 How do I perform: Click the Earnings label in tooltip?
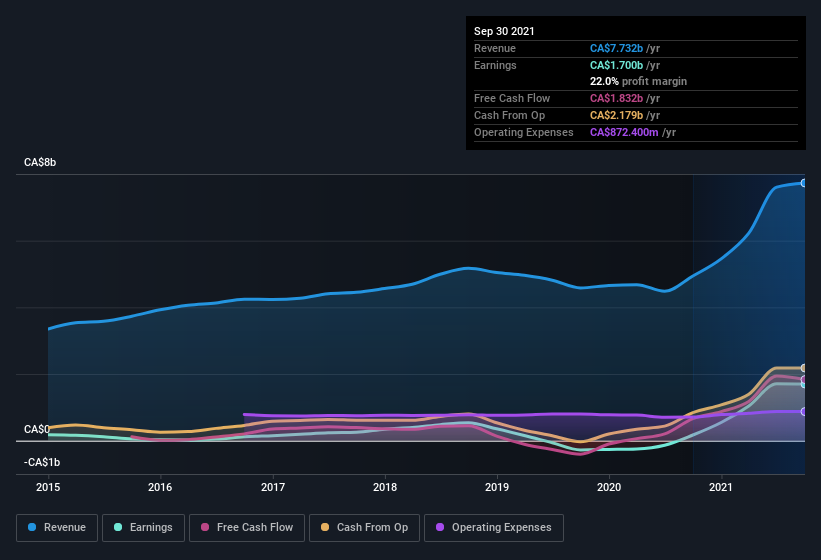point(495,65)
